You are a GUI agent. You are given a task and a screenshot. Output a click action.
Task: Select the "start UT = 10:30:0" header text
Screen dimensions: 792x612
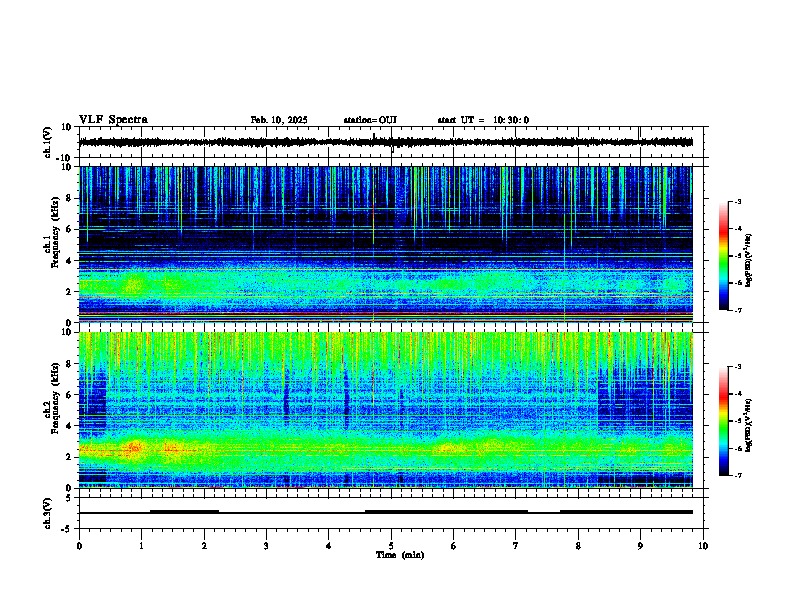point(483,120)
